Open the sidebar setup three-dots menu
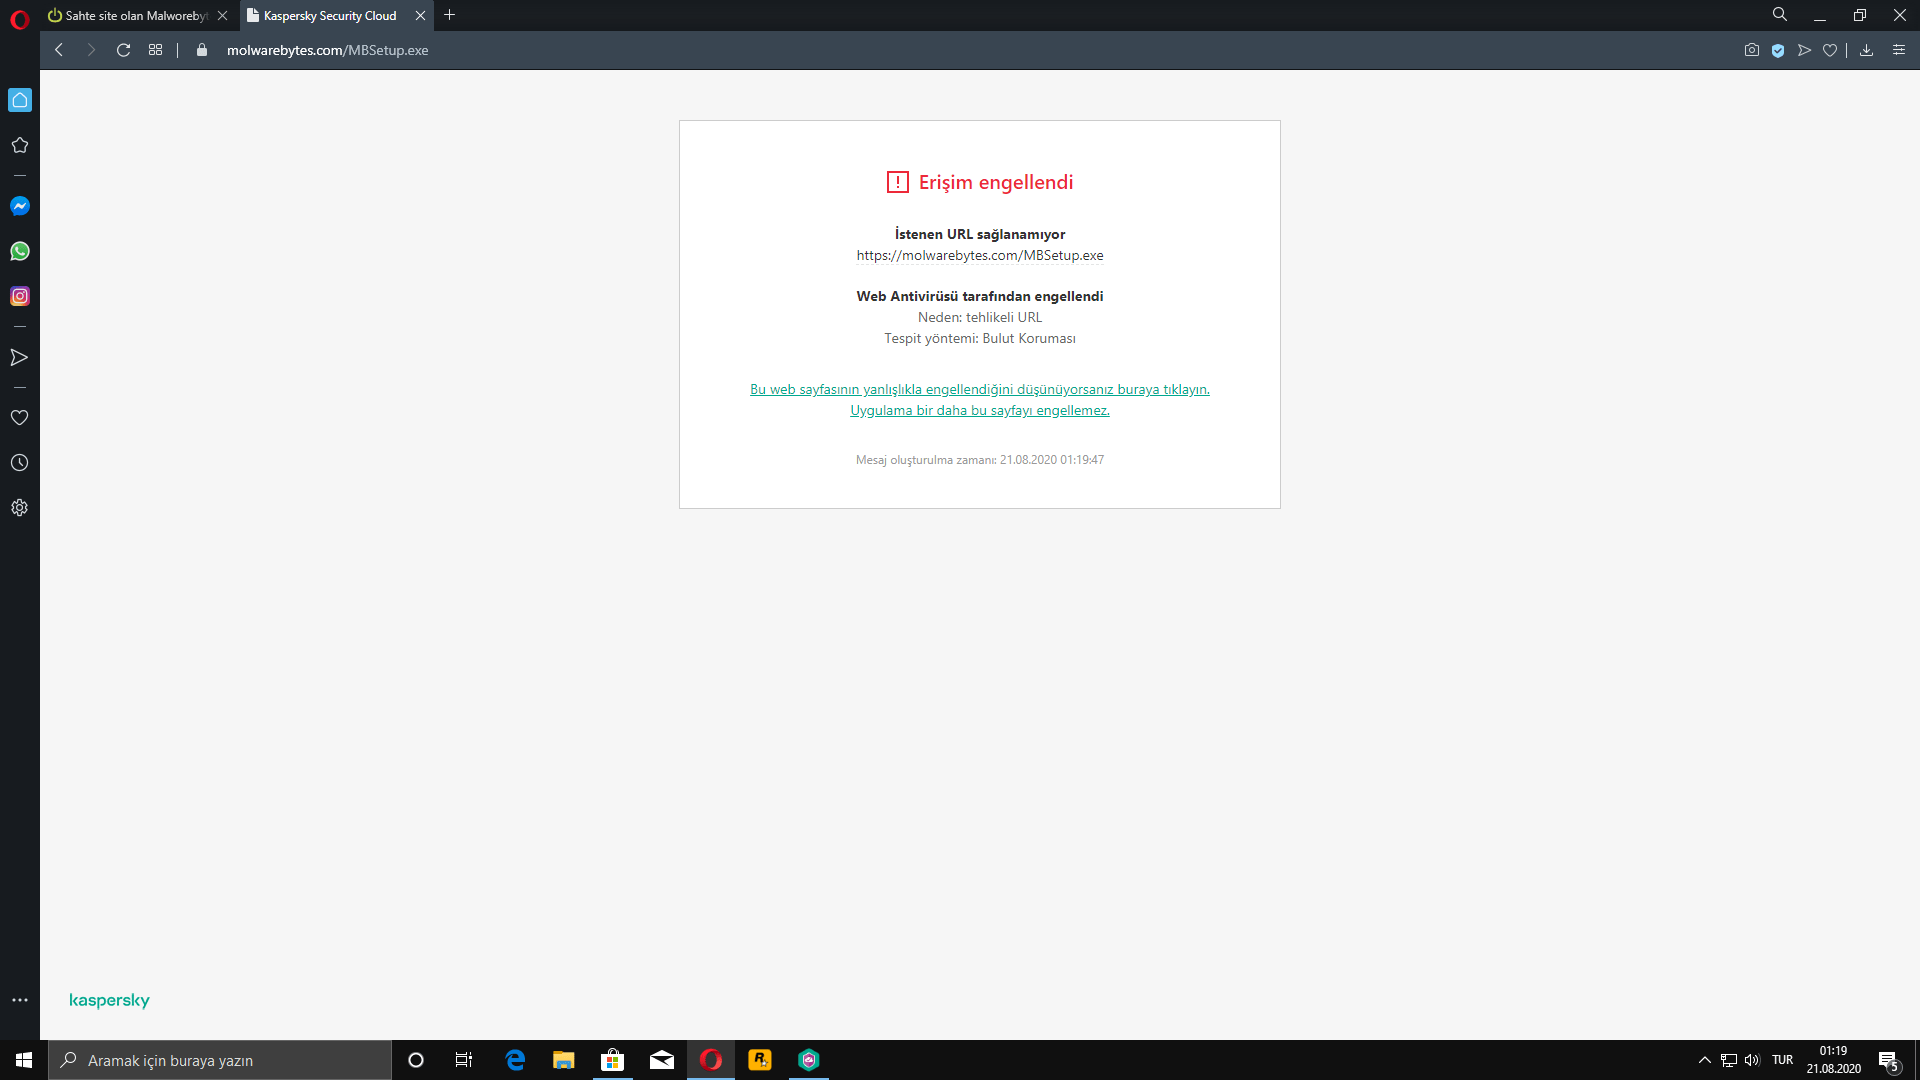 point(20,1000)
